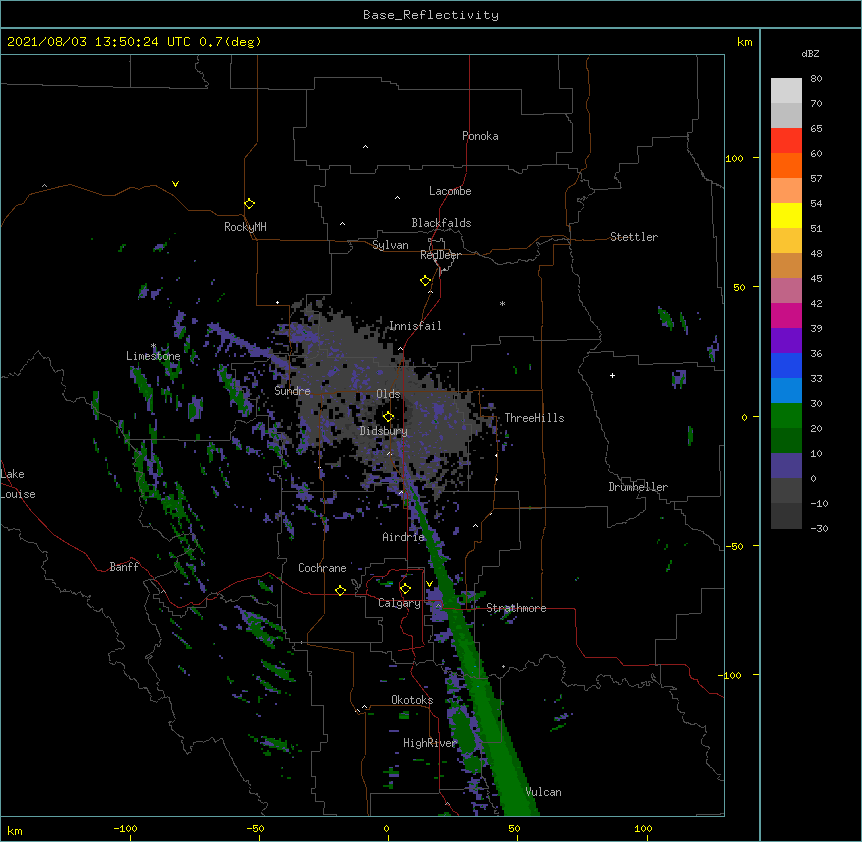Click the white caret marker west of Lacombe
The width and height of the screenshot is (862, 842).
point(397,198)
